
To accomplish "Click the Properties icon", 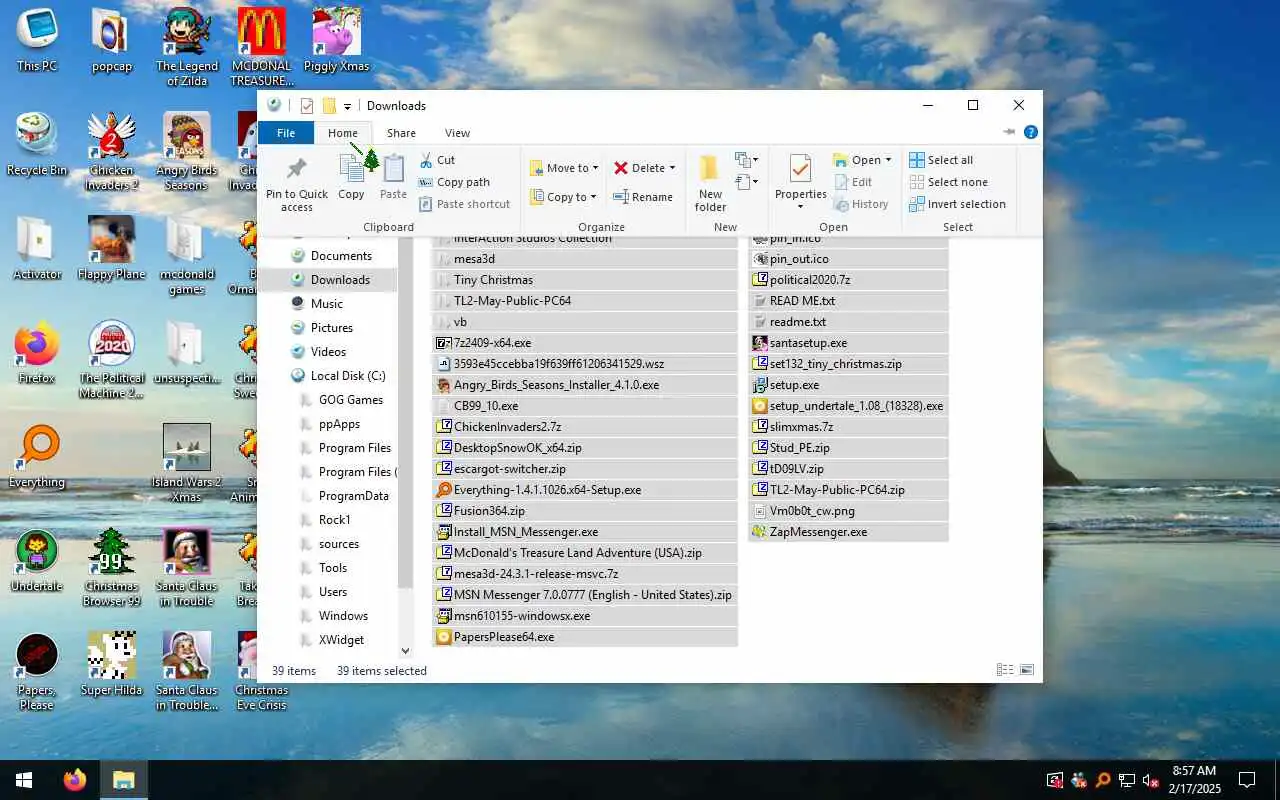I will [x=800, y=169].
